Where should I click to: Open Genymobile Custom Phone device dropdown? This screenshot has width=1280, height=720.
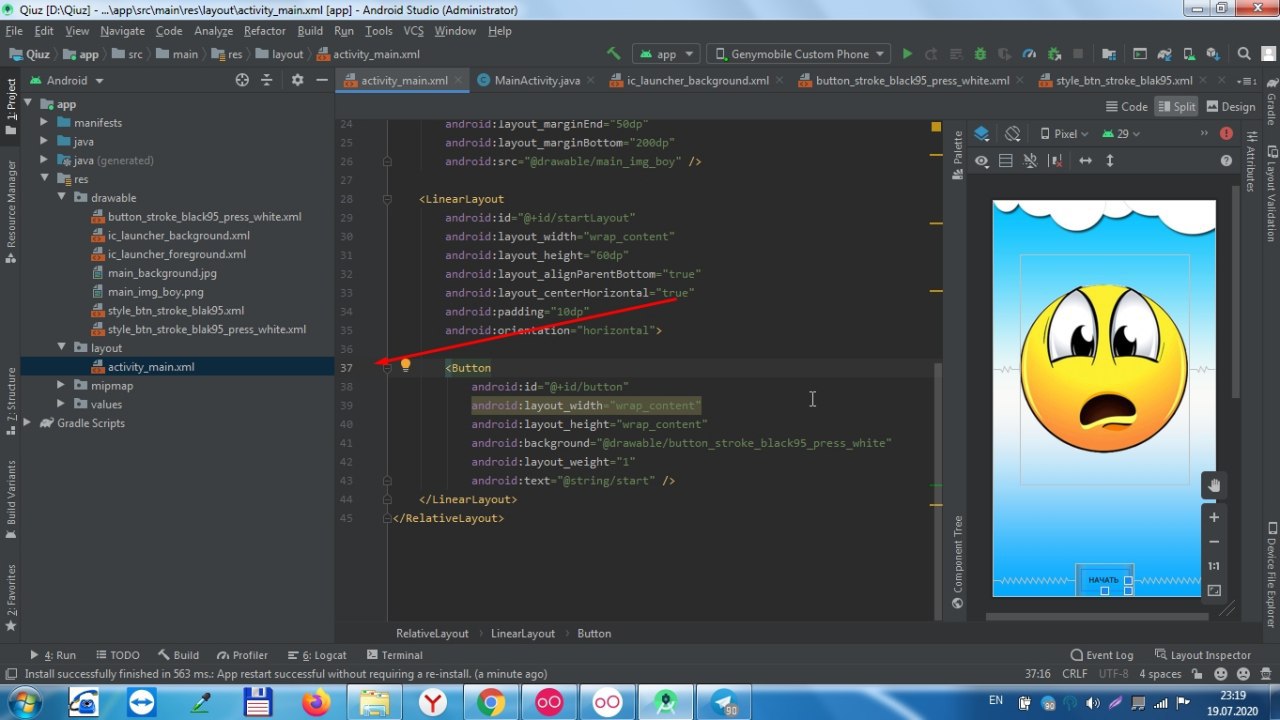[798, 54]
